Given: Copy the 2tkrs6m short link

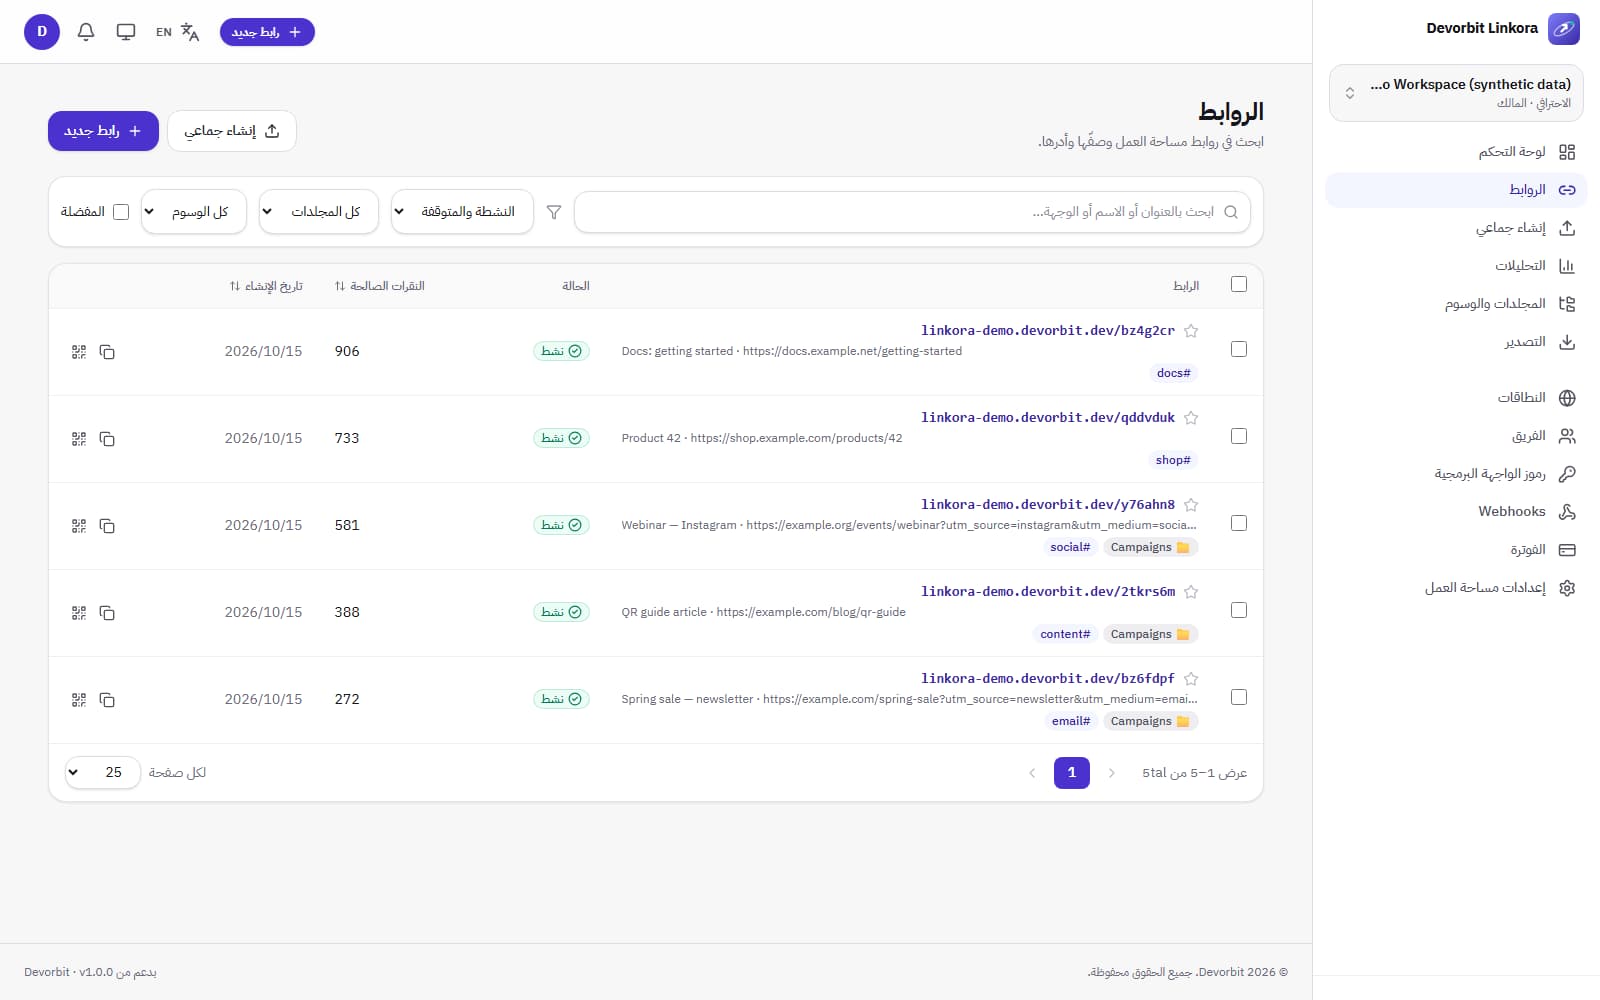Looking at the screenshot, I should coord(107,613).
